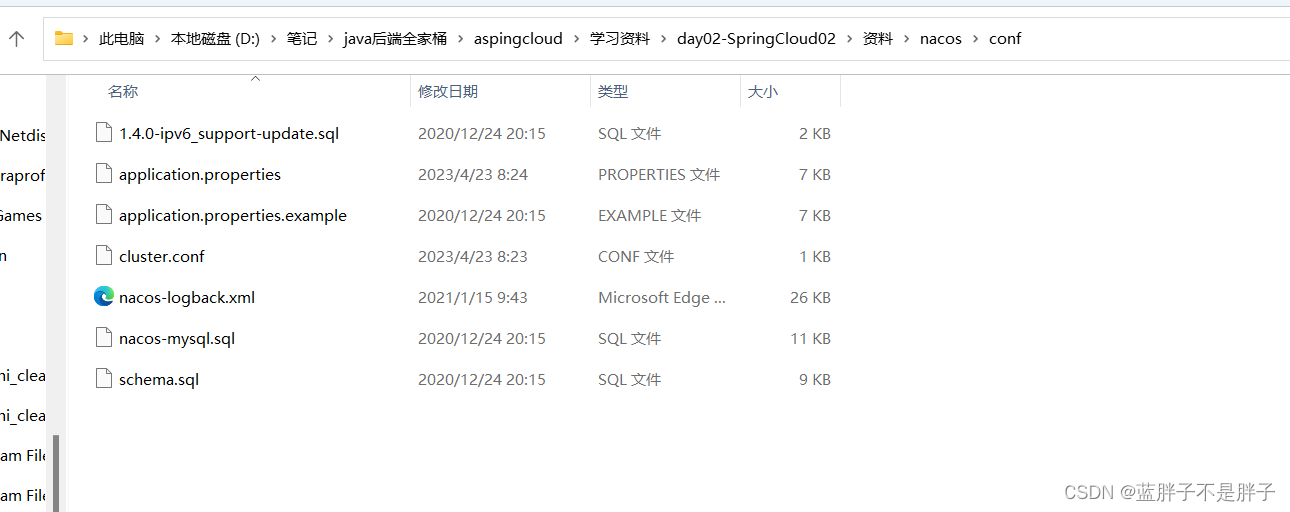Screen dimensions: 1290x512
Task: Sort by 大小 column header
Action: coord(763,91)
